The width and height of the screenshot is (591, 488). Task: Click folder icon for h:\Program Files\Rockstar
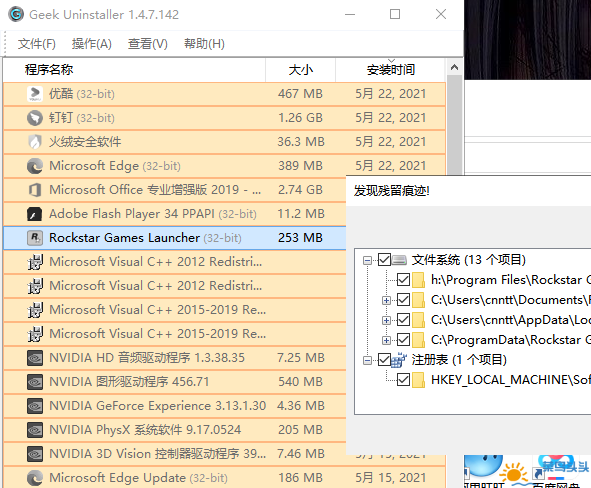coord(418,280)
